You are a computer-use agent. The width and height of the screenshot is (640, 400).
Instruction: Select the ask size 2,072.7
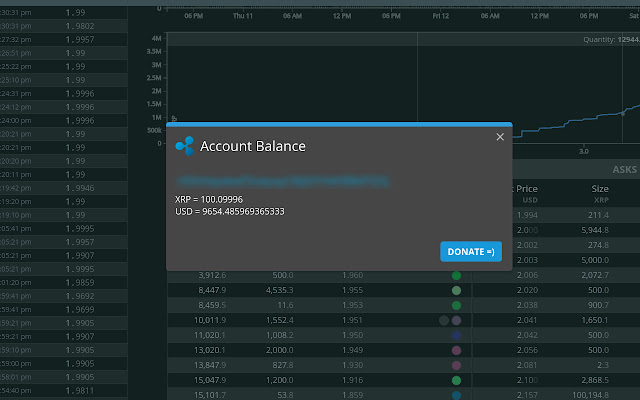click(x=595, y=275)
